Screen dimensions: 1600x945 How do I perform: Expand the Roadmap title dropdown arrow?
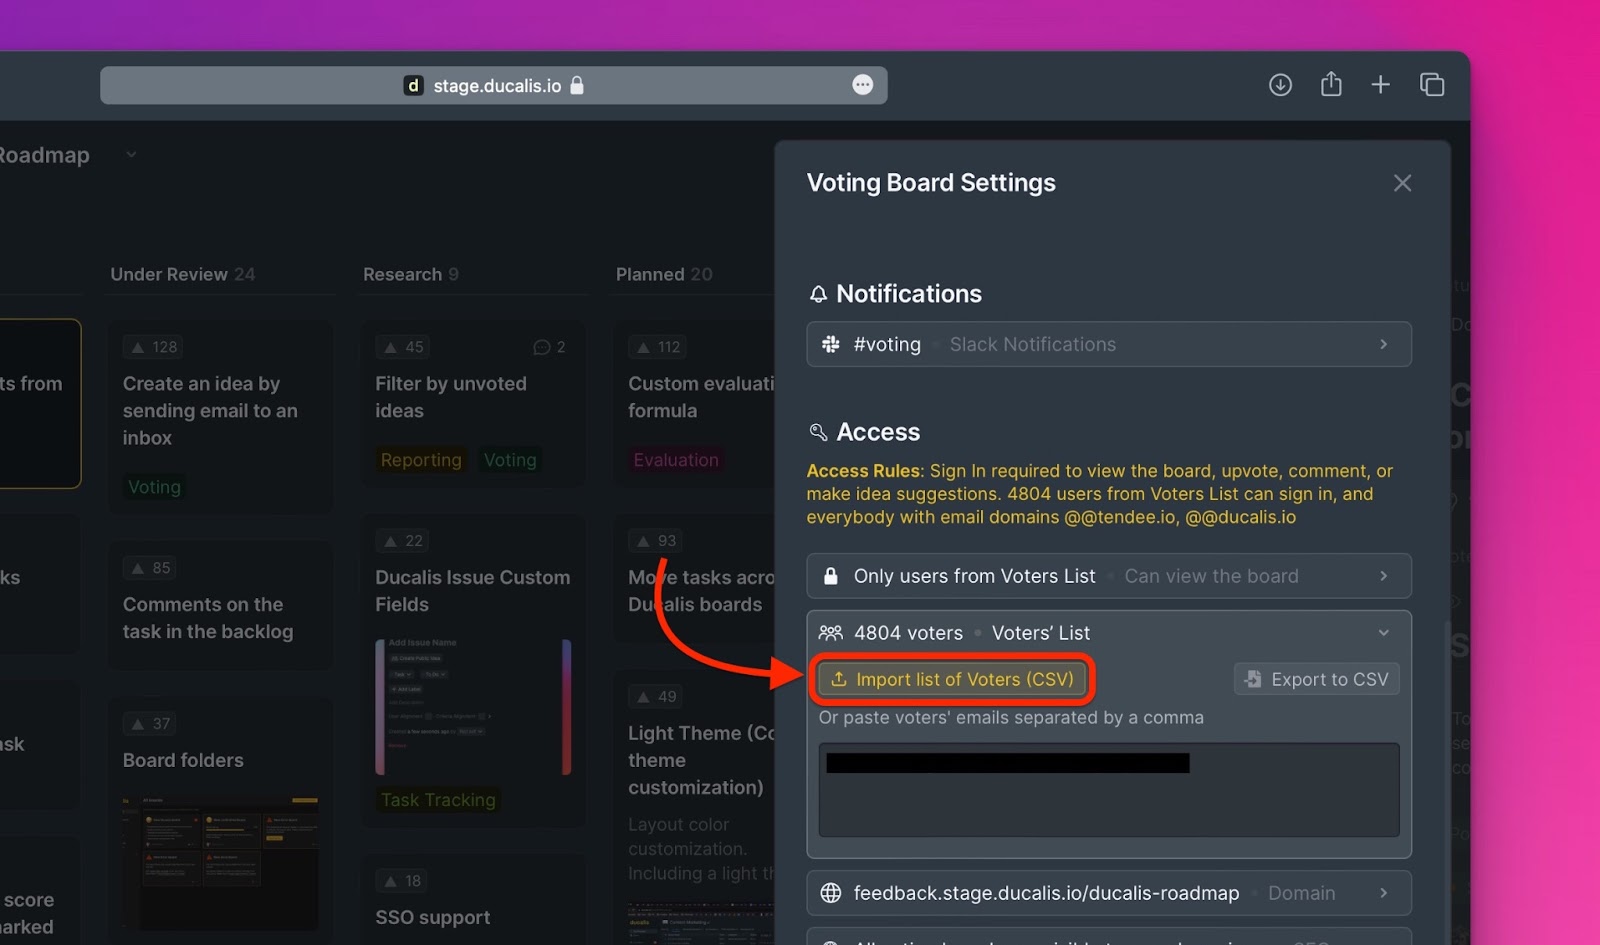click(x=131, y=155)
